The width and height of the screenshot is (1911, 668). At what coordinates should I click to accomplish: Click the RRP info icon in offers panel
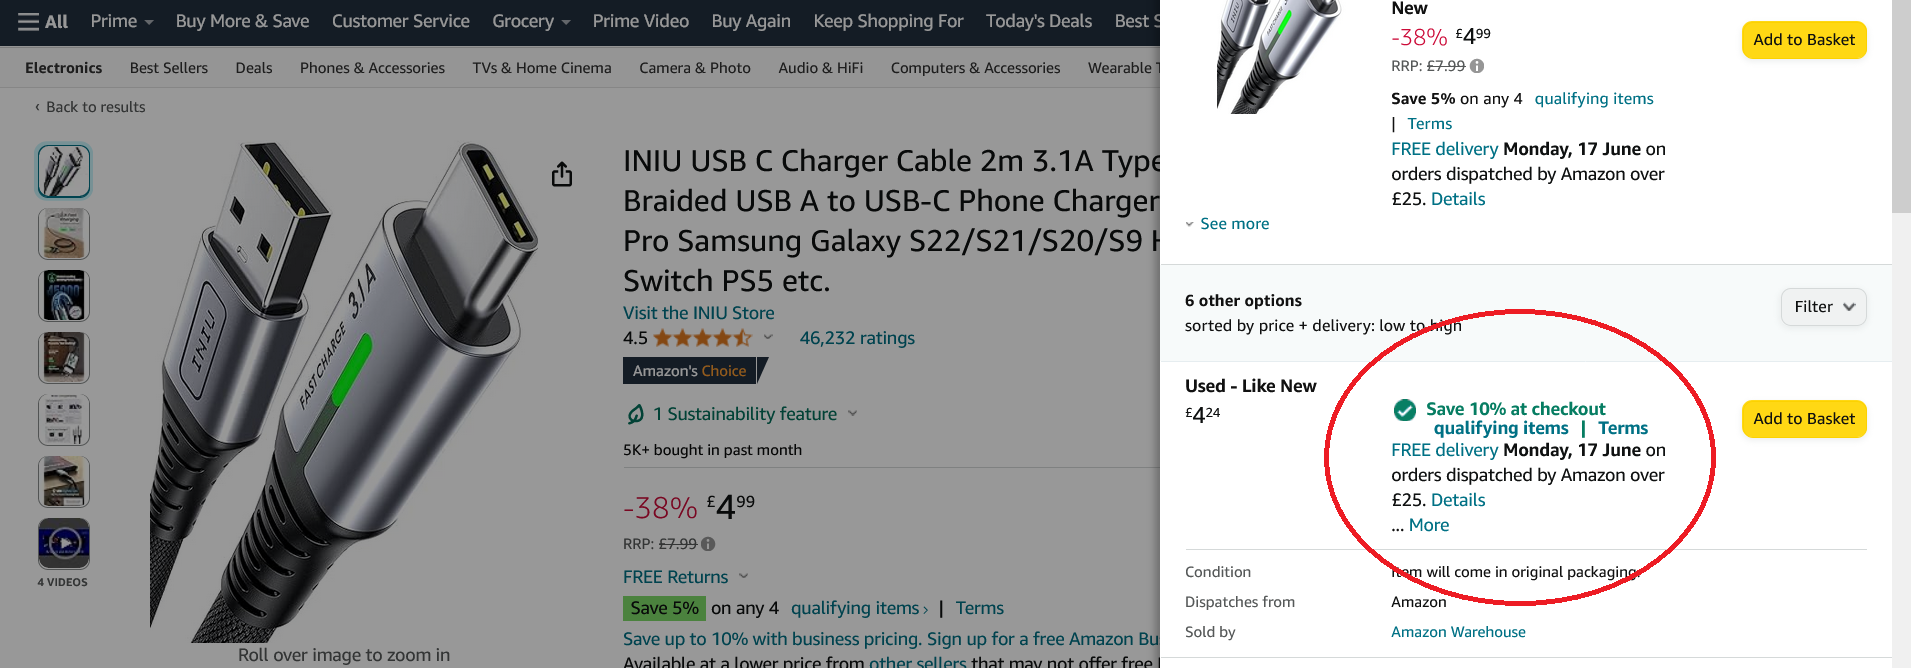point(1478,66)
